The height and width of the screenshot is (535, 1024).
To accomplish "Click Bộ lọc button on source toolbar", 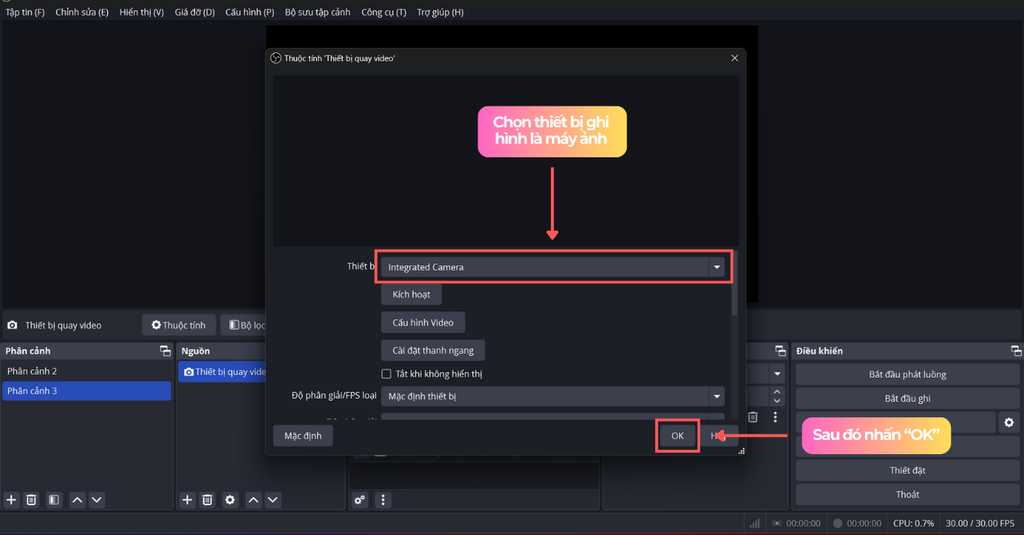I will 244,325.
